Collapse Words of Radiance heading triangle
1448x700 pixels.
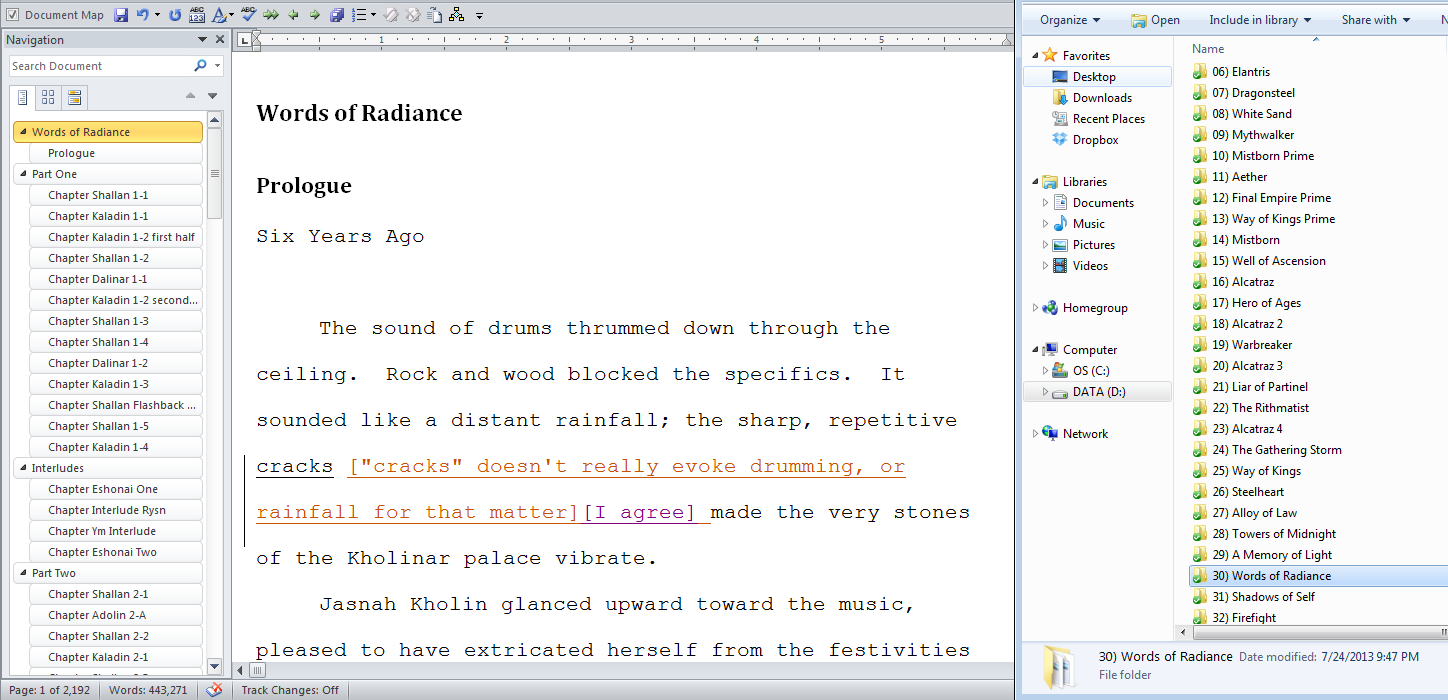(23, 132)
